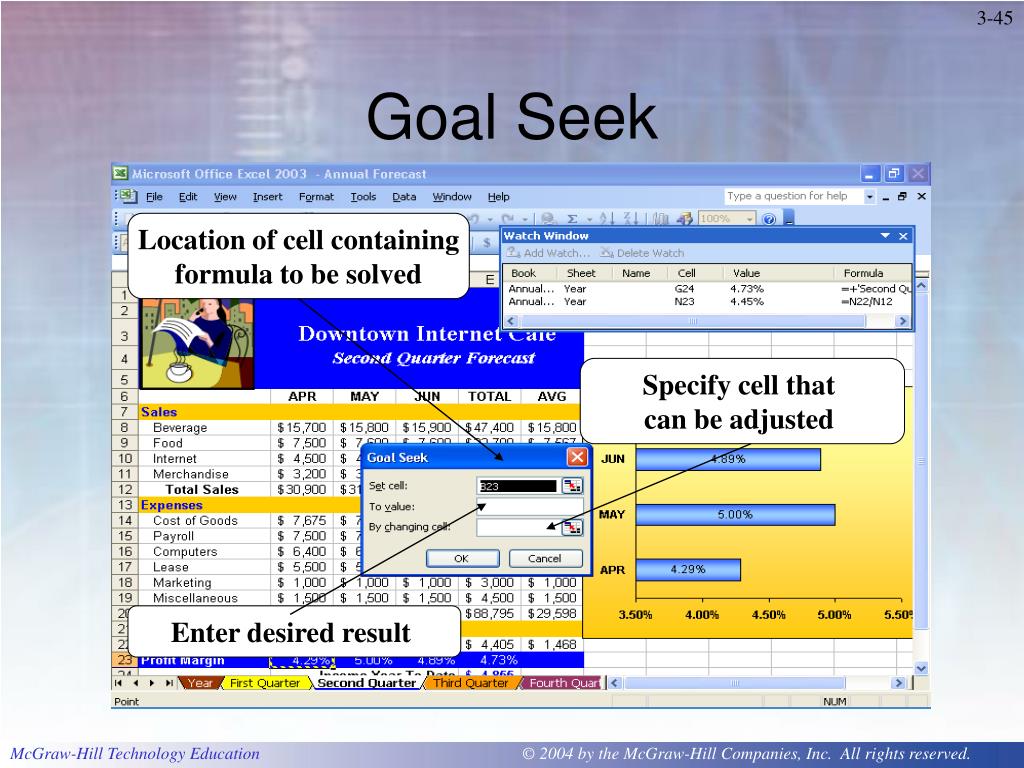Open Watch Window options dropdown triangle
Screen dimensions: 1024x768
[886, 236]
